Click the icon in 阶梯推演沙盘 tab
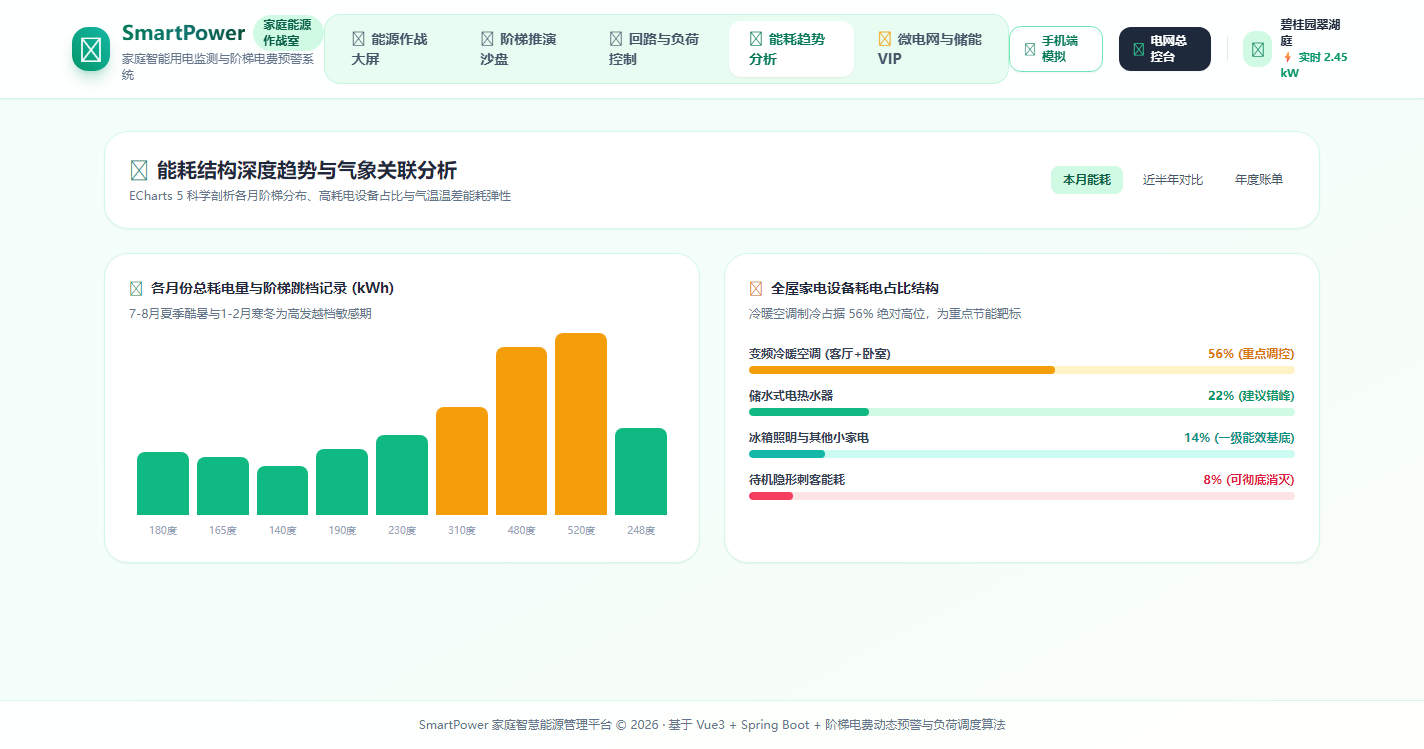 coord(488,39)
